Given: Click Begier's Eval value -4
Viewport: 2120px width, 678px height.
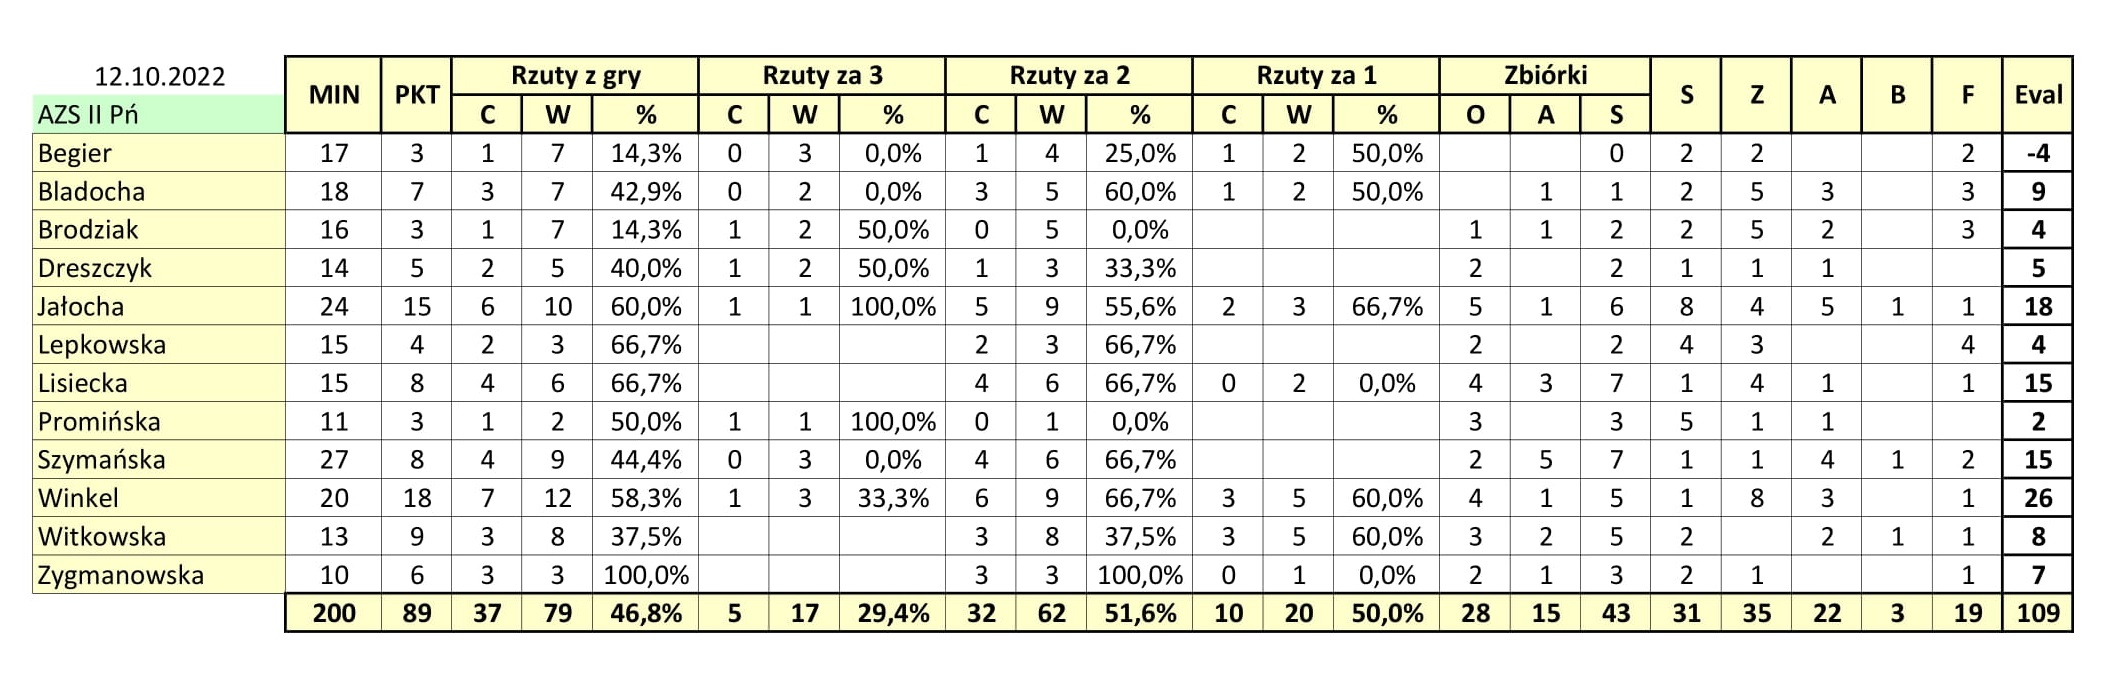Looking at the screenshot, I should click(x=2038, y=154).
